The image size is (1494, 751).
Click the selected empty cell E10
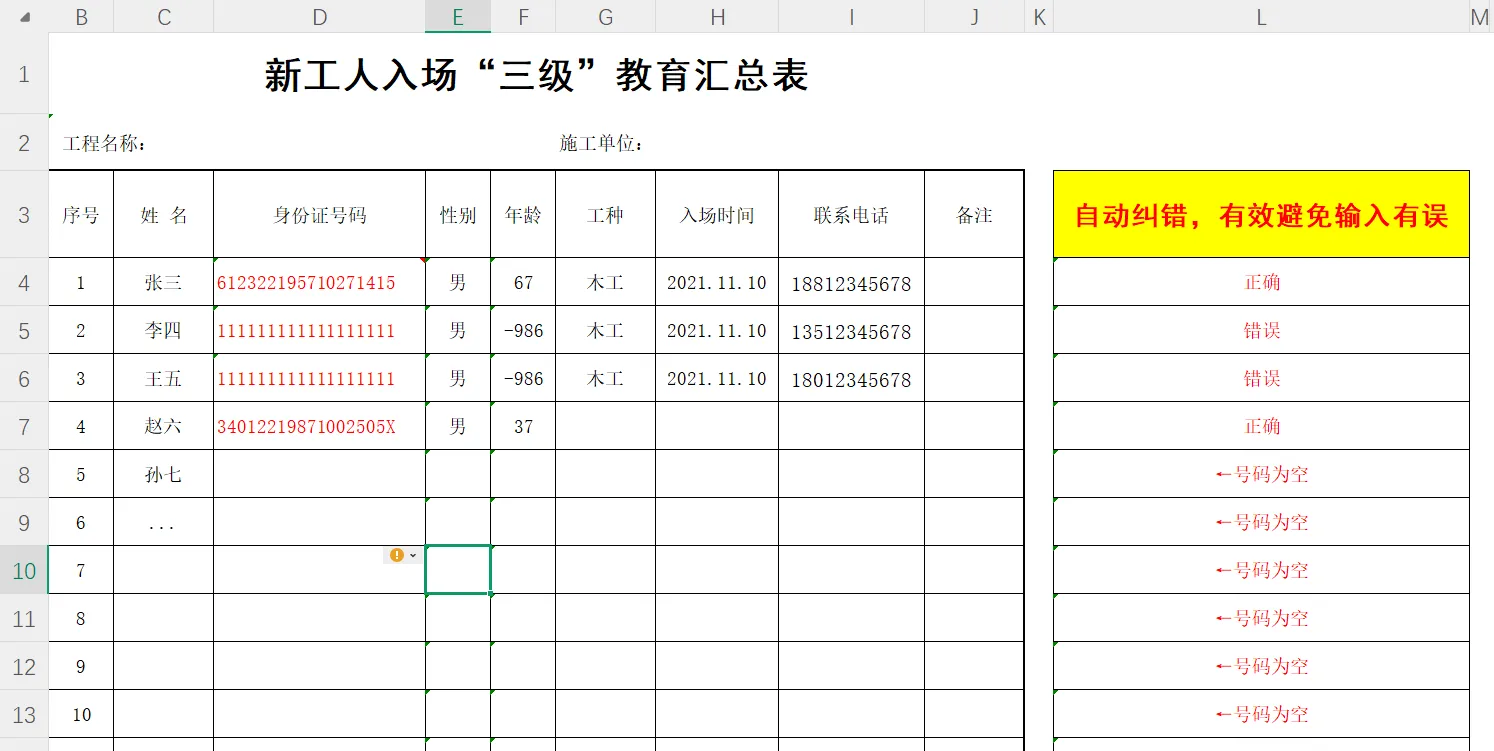[x=458, y=570]
